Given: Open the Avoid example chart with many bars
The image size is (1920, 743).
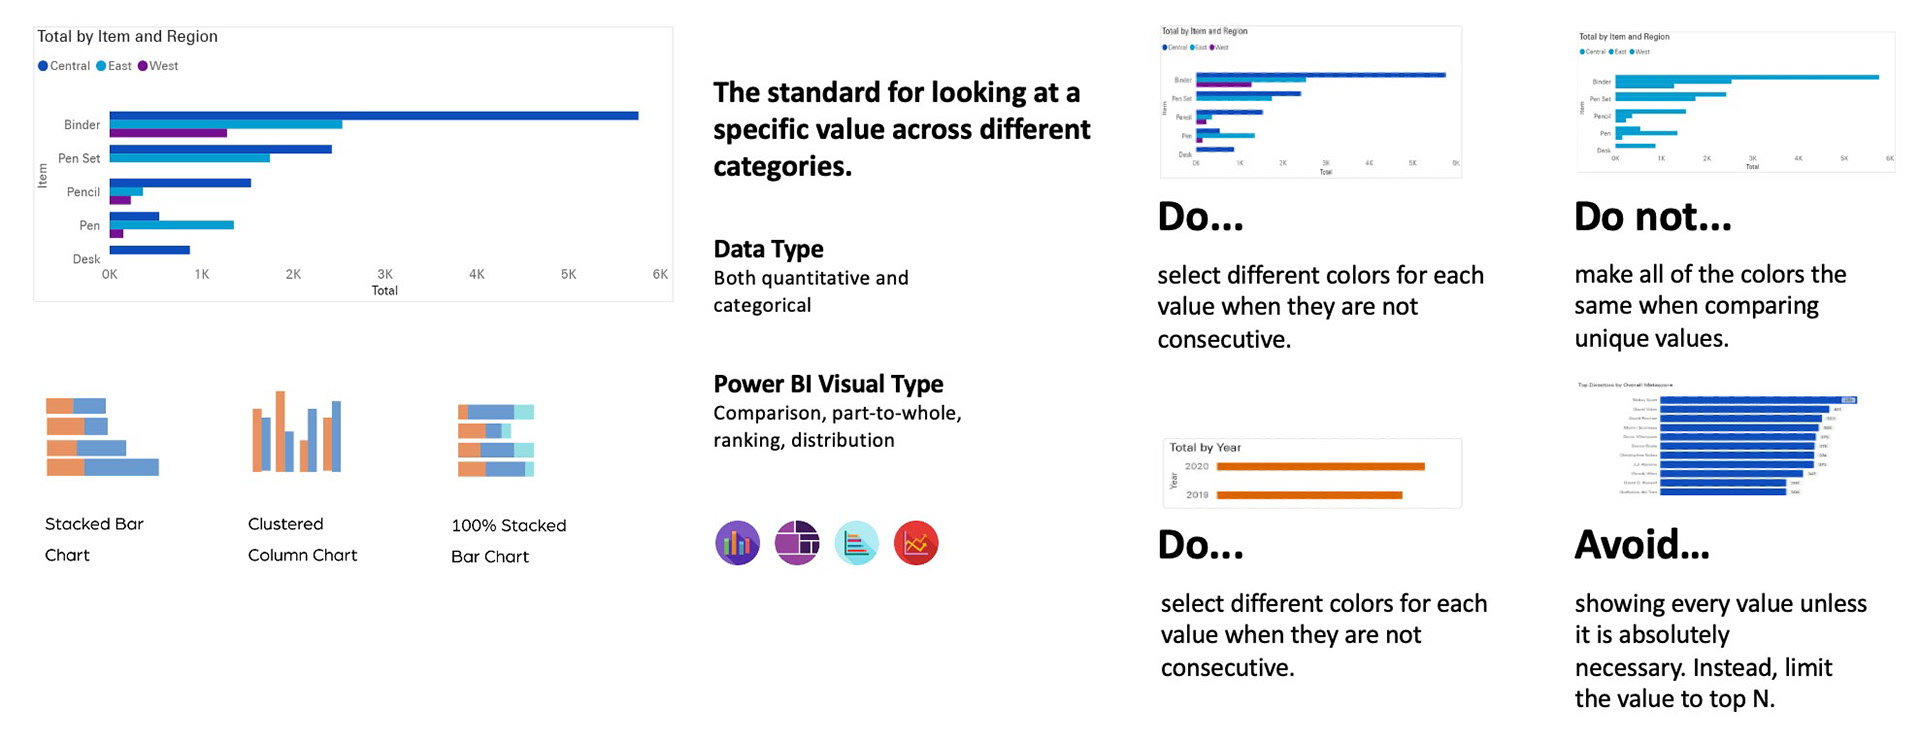Looking at the screenshot, I should click(1717, 439).
